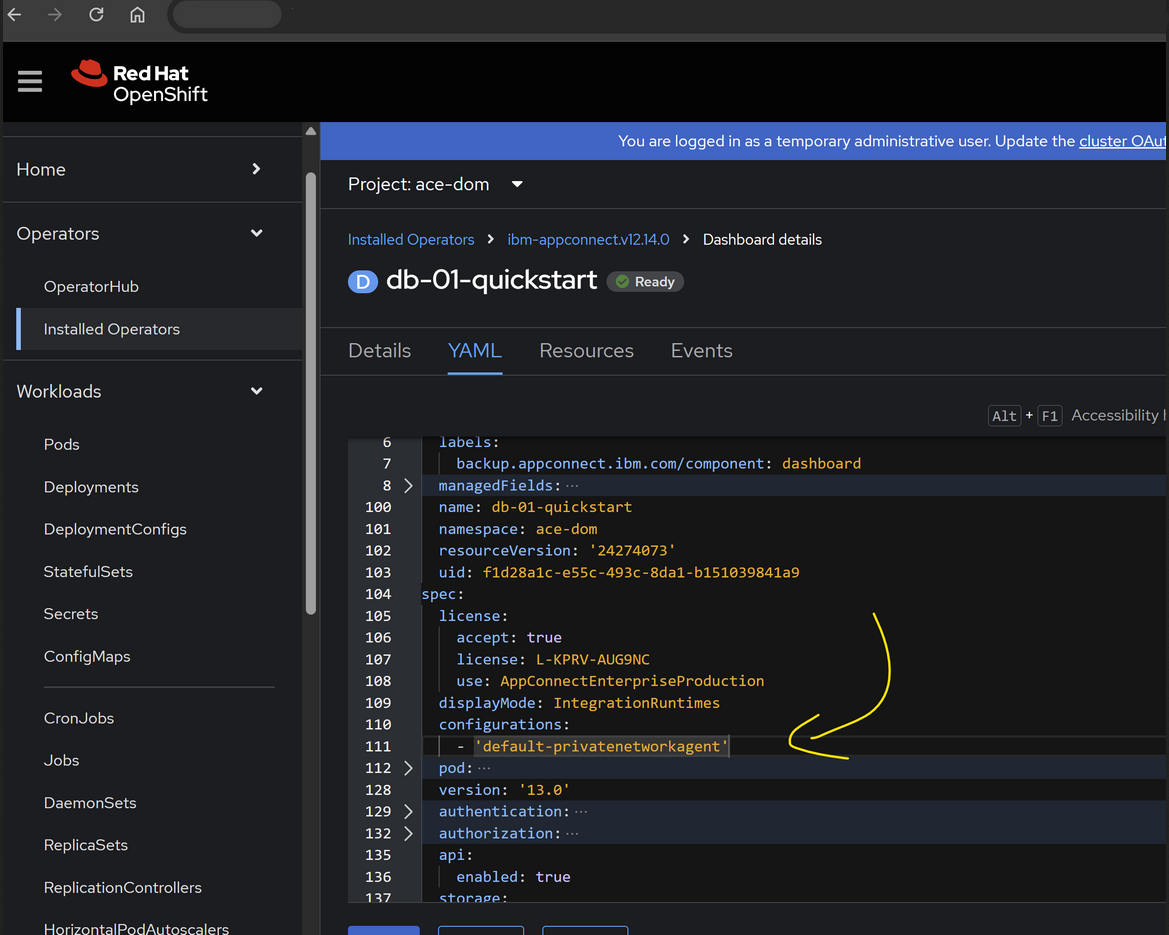This screenshot has height=935, width=1169.
Task: Open the Resources tab
Action: pyautogui.click(x=586, y=350)
